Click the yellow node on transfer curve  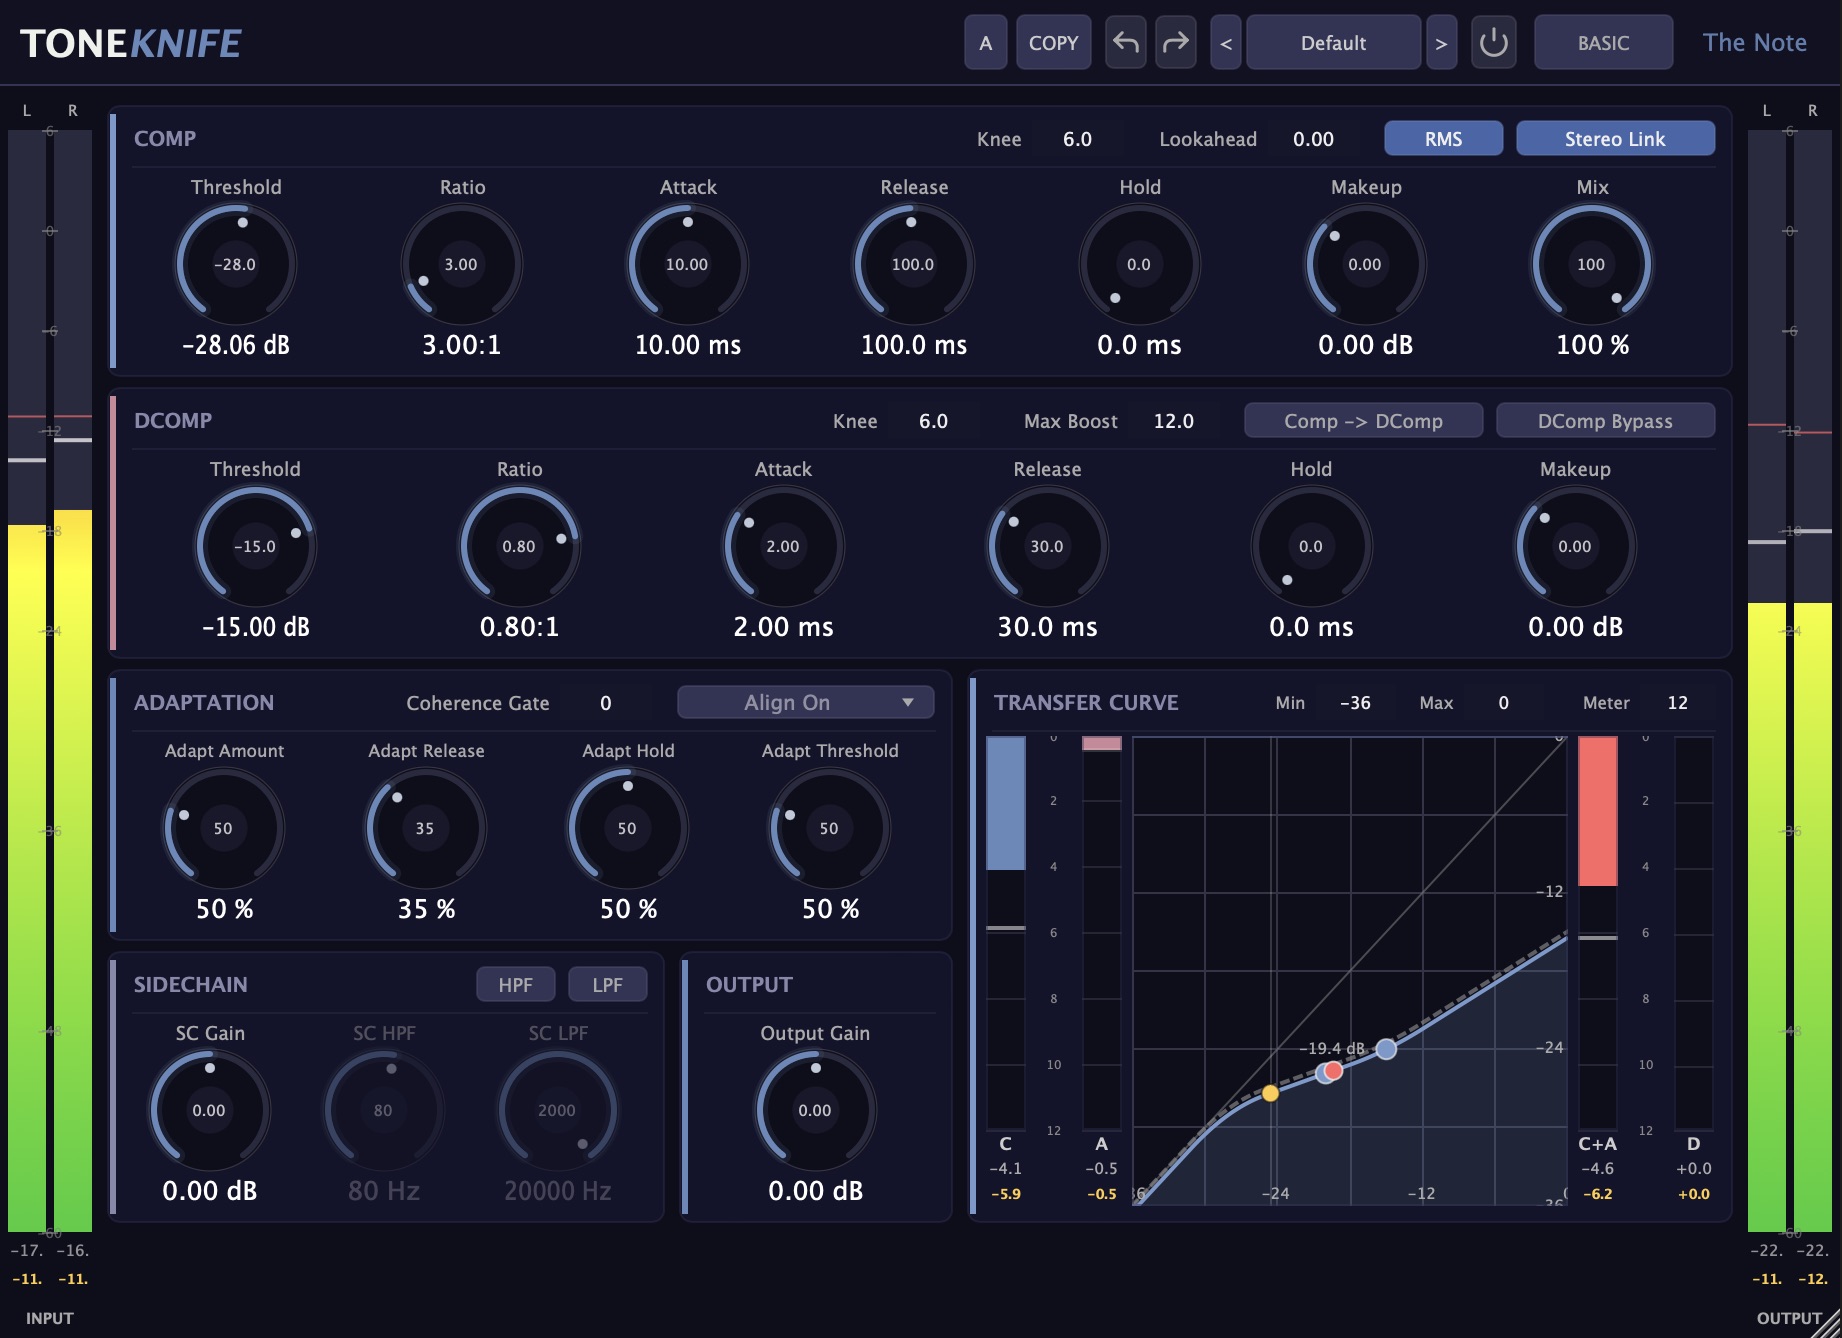1270,1093
